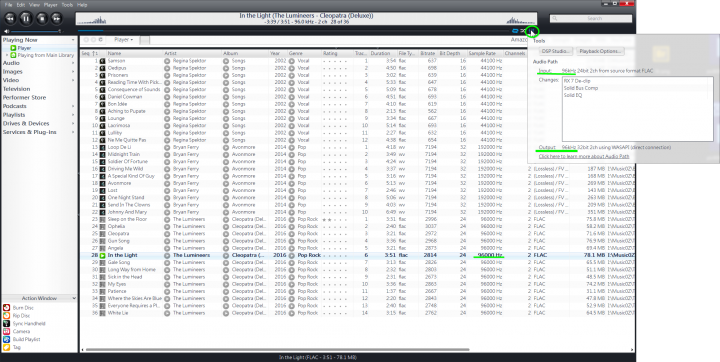The width and height of the screenshot is (720, 362).
Task: Set rating stars for Sleep on the Floor
Action: (335, 220)
